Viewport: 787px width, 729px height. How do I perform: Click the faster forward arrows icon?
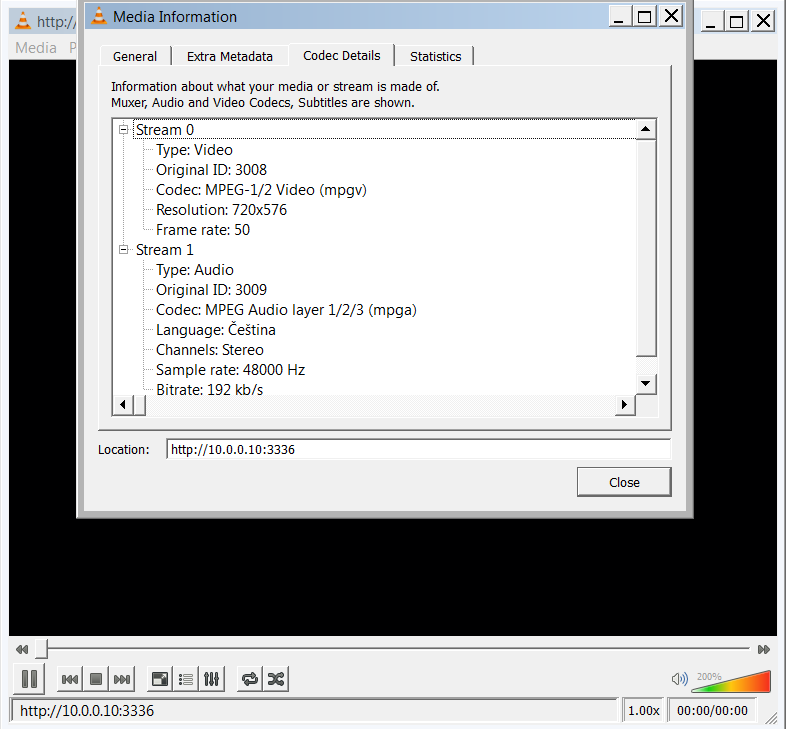763,649
